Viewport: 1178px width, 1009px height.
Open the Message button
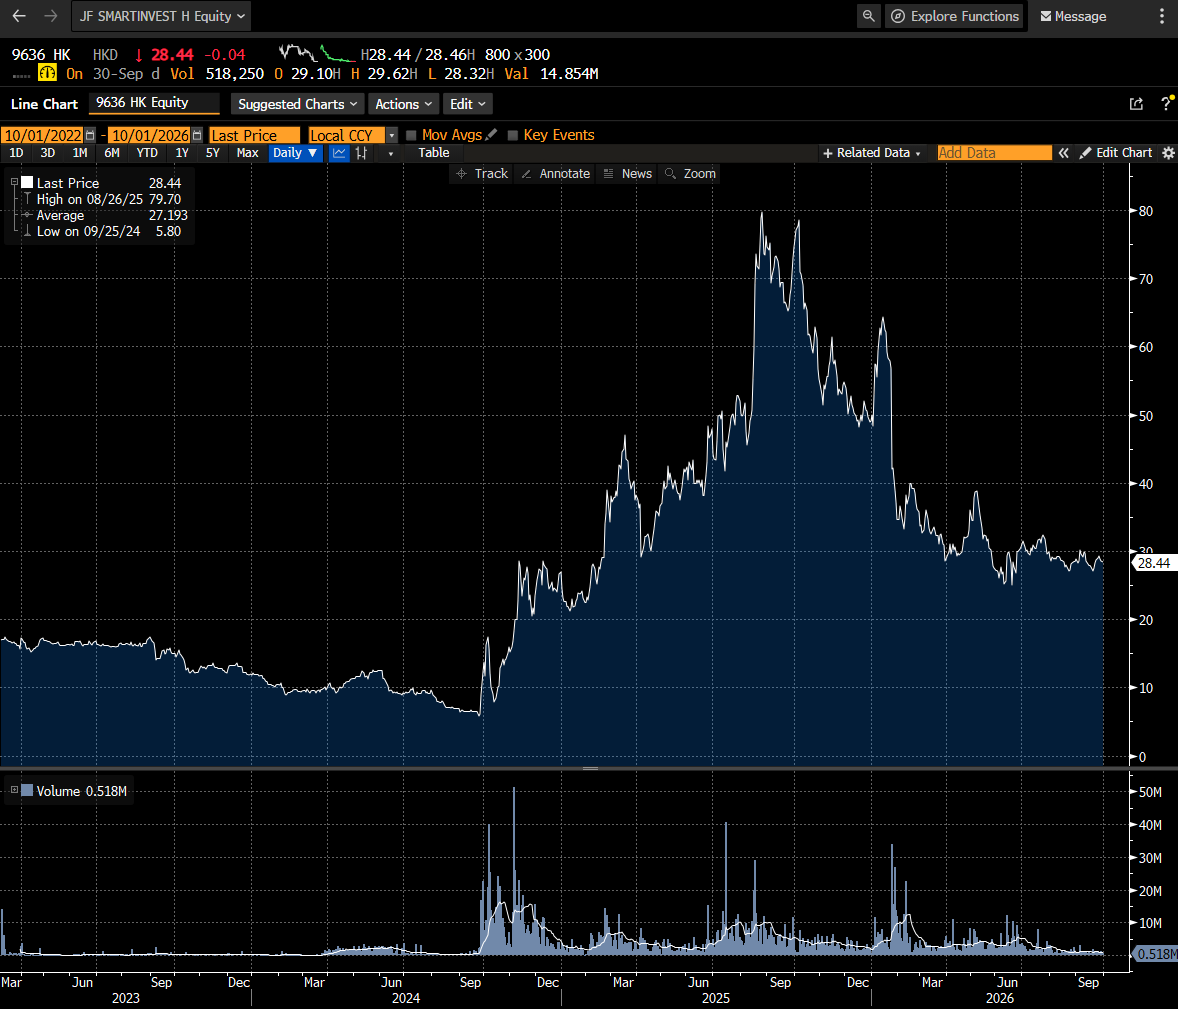pos(1073,16)
